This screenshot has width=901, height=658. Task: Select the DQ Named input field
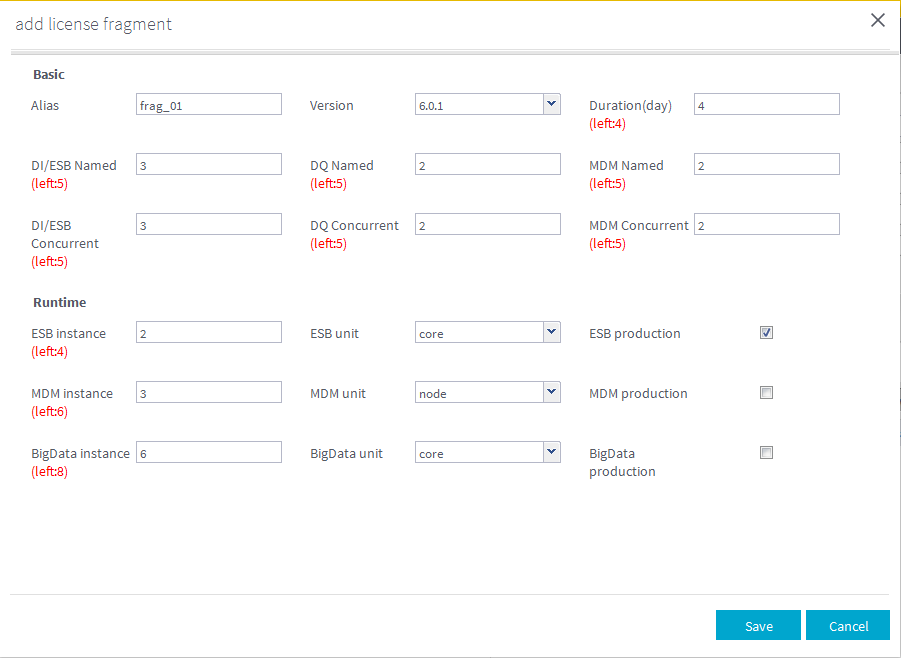click(x=487, y=163)
